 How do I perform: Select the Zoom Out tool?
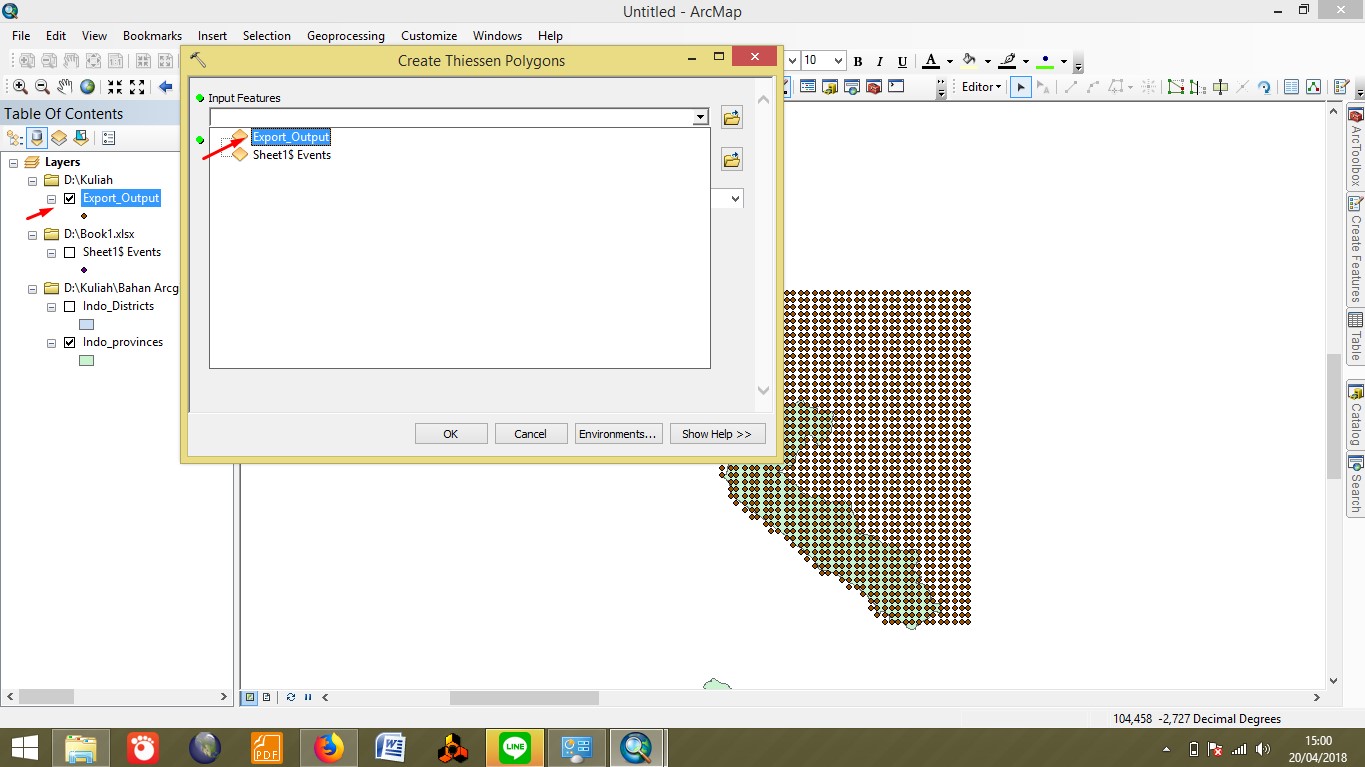42,87
